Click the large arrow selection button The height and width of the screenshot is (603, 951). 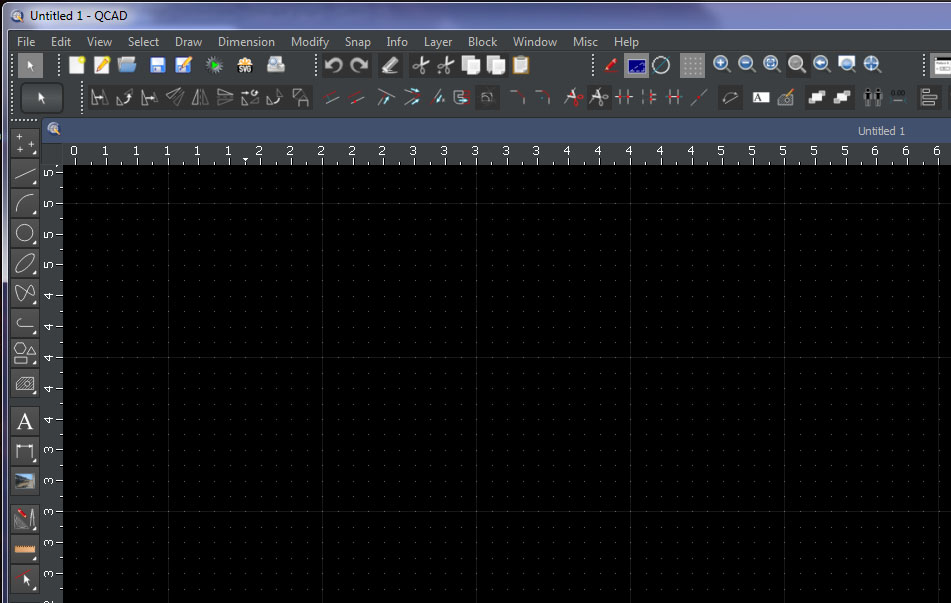click(x=42, y=98)
